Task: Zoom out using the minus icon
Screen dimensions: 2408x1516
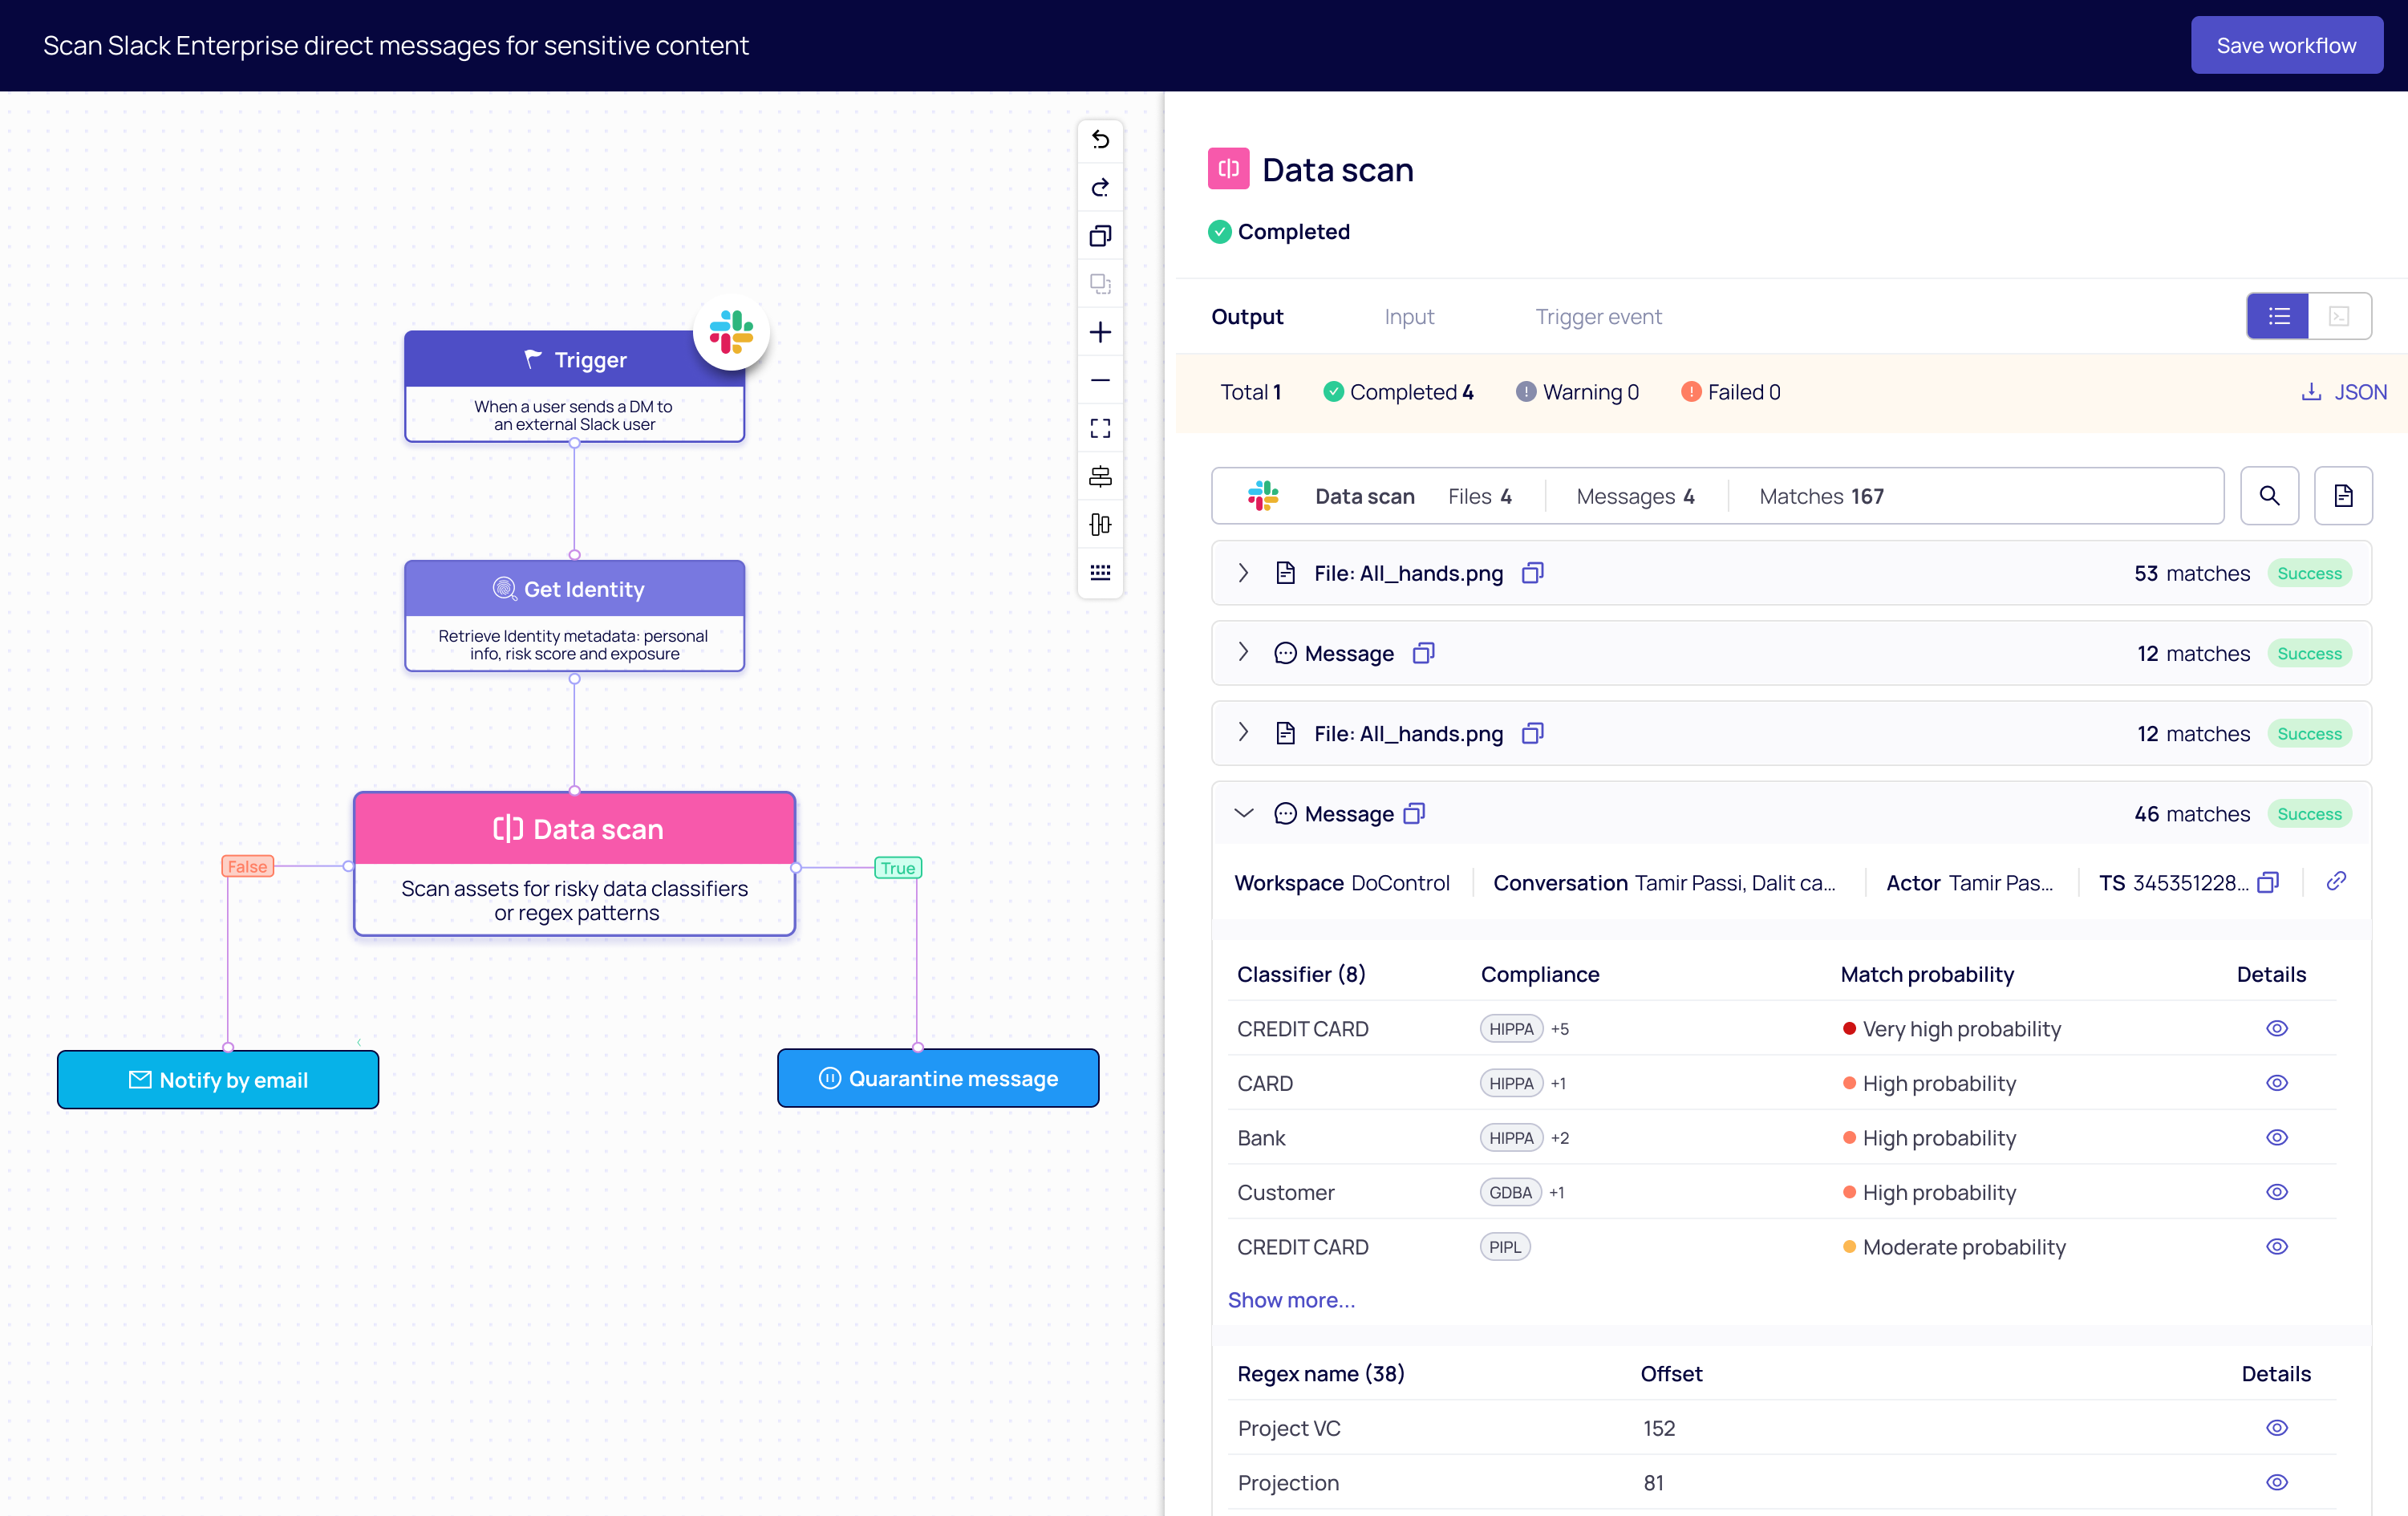Action: pyautogui.click(x=1100, y=380)
